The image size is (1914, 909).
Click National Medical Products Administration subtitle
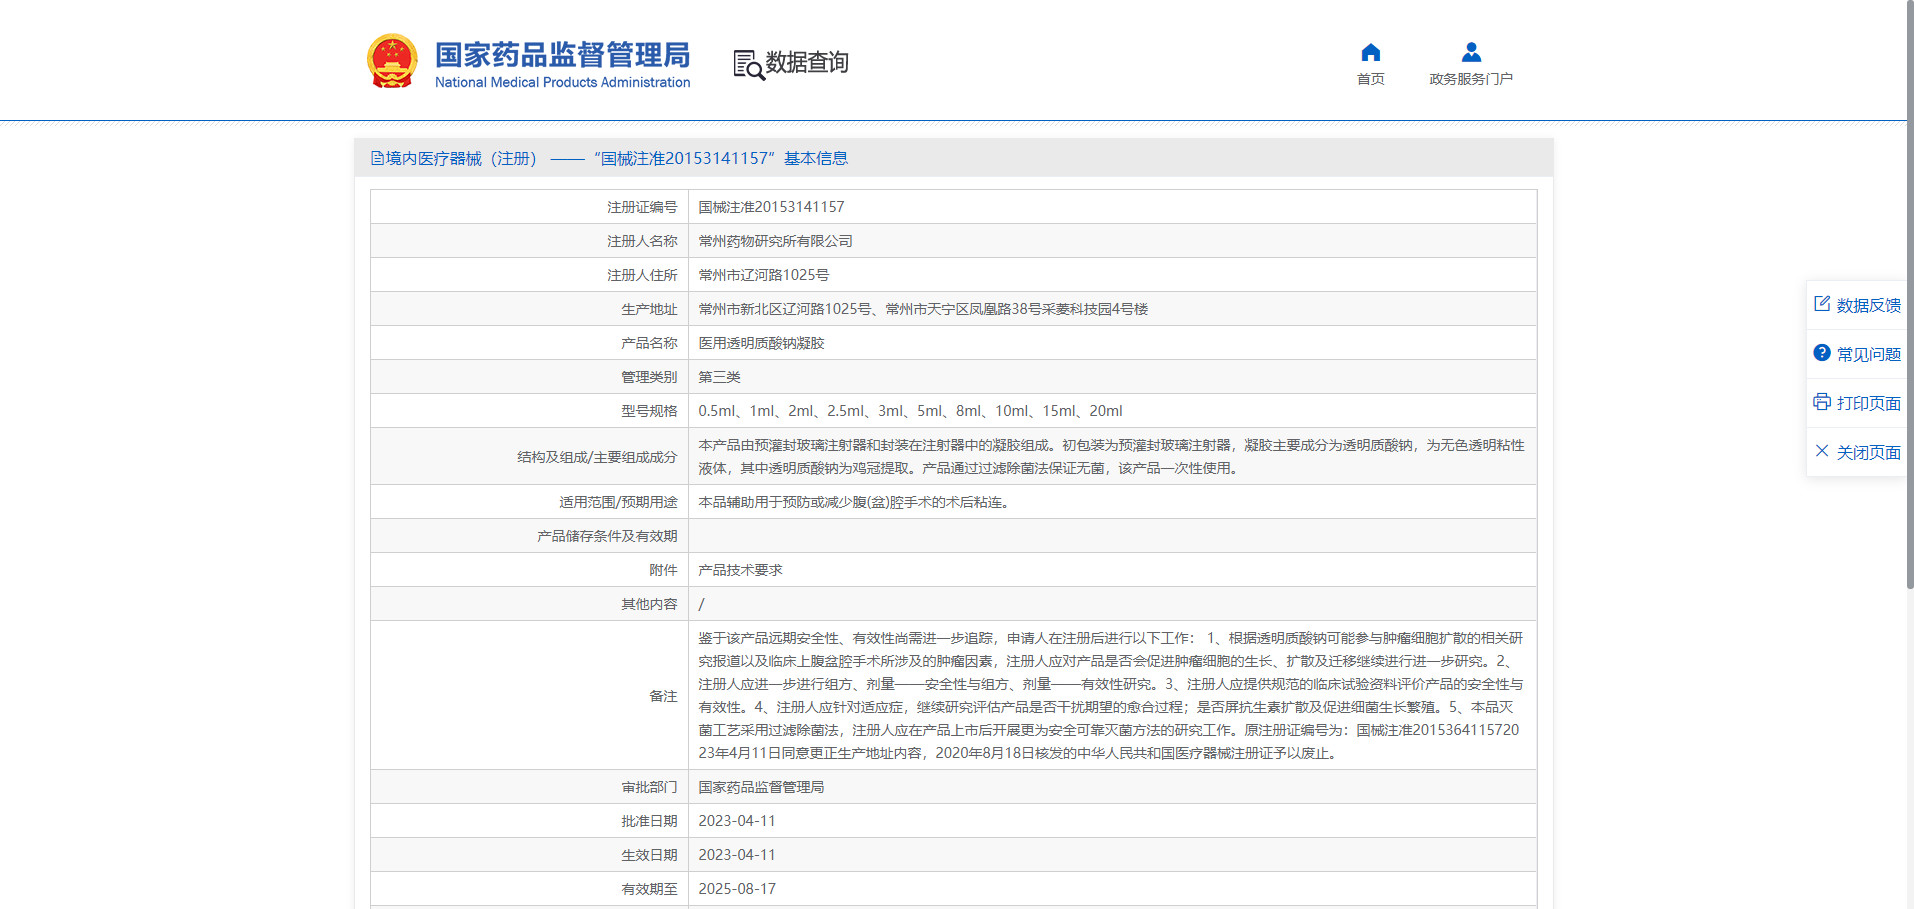[562, 82]
